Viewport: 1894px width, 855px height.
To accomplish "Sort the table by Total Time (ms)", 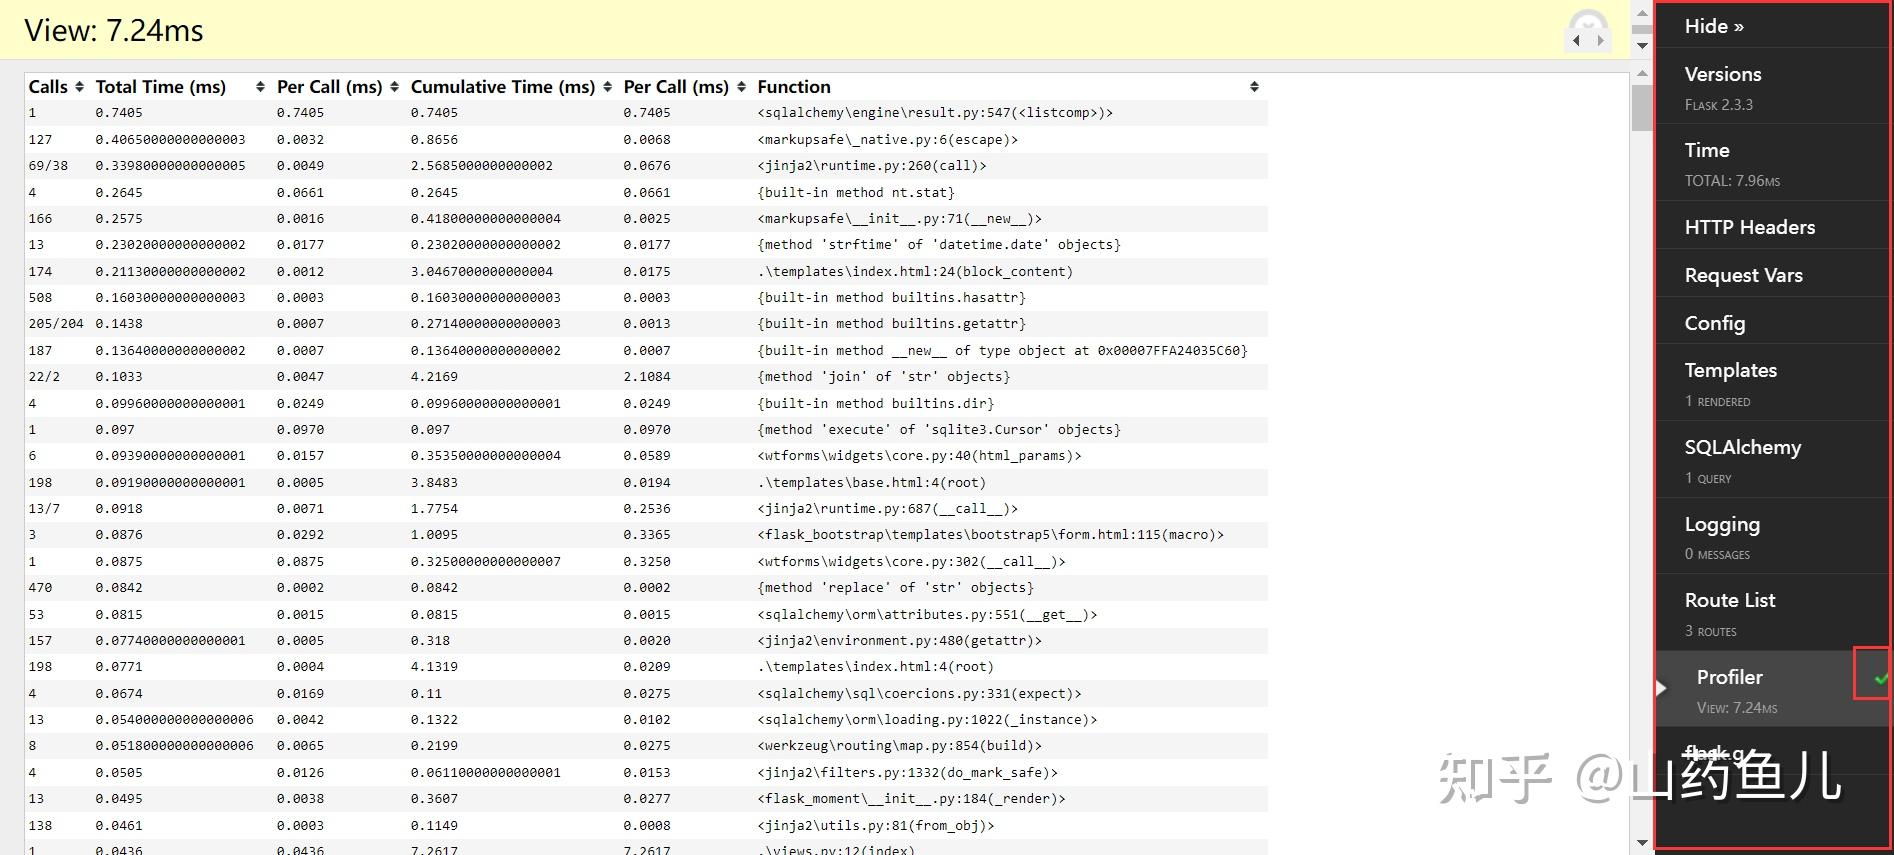I will pos(260,87).
